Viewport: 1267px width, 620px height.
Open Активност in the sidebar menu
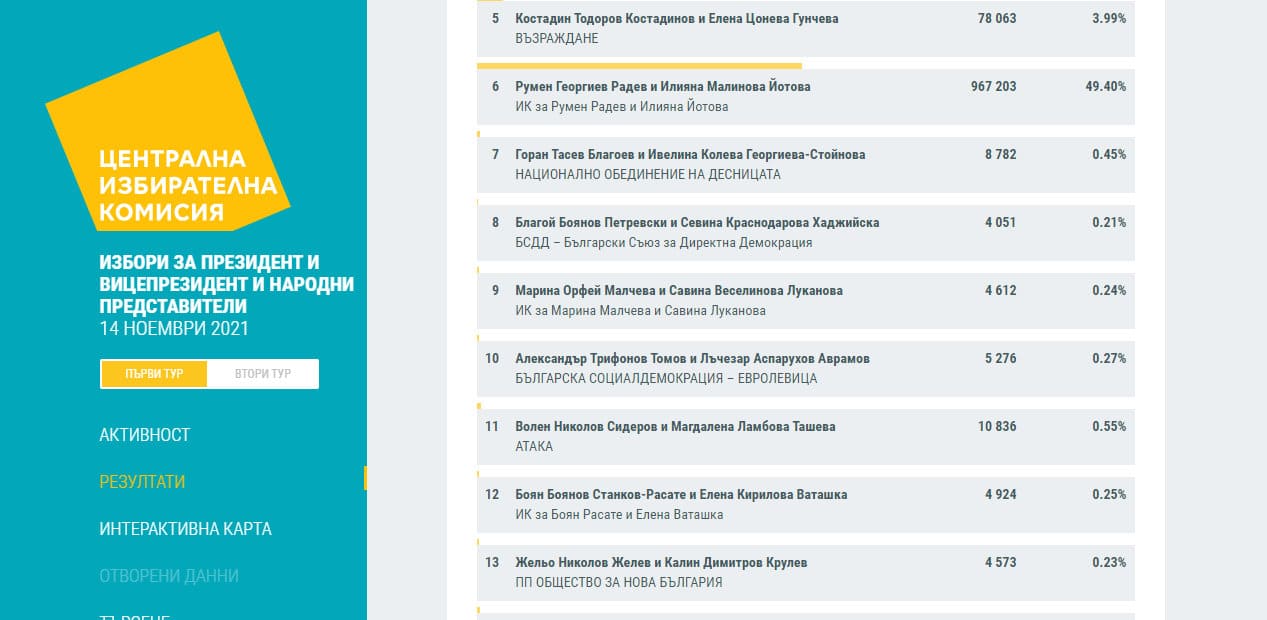point(144,435)
